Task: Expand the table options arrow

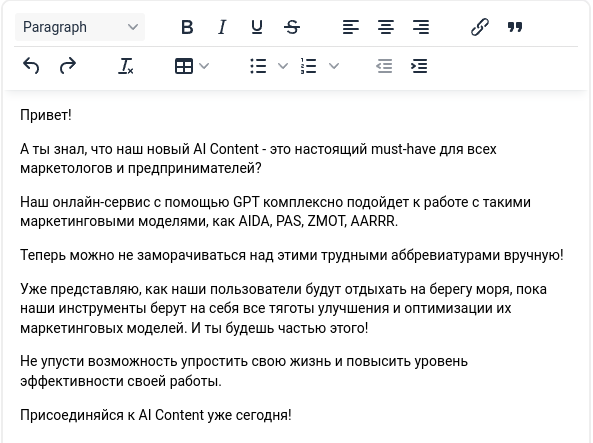Action: [x=204, y=66]
